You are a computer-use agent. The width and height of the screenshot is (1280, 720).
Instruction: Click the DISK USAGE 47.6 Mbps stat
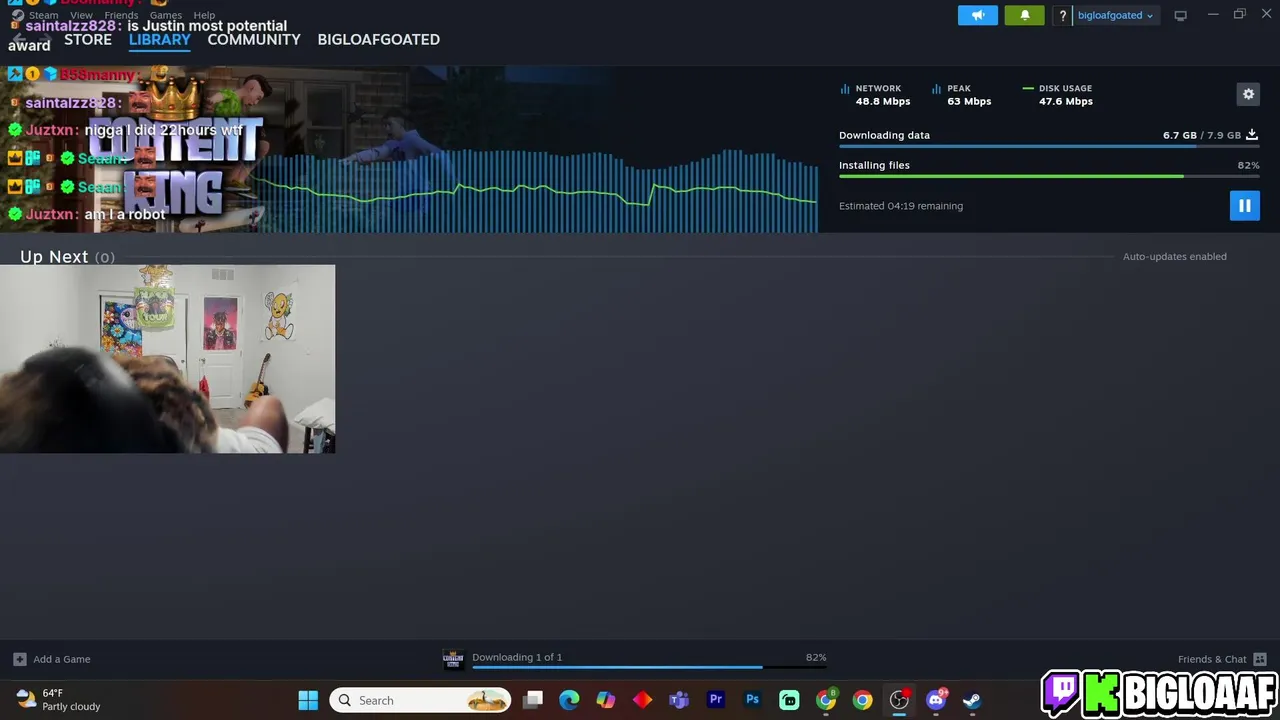click(x=1058, y=95)
